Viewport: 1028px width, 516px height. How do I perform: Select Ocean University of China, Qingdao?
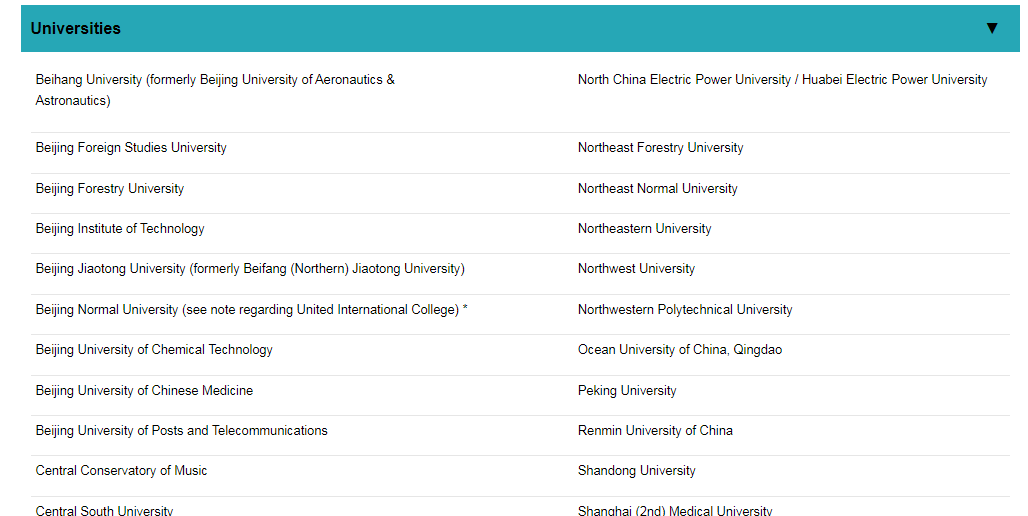pyautogui.click(x=680, y=349)
